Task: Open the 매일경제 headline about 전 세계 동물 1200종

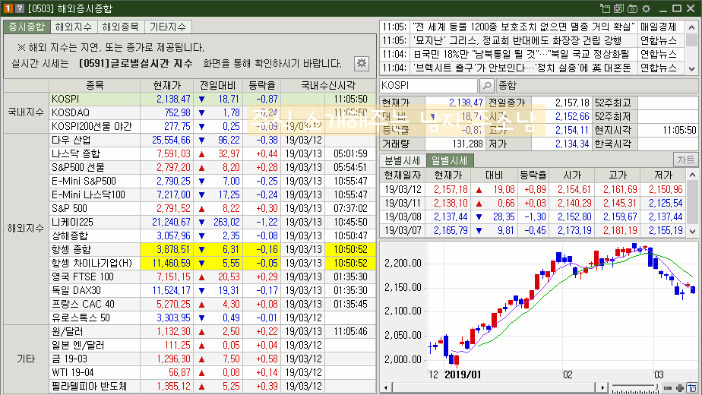Action: pyautogui.click(x=523, y=27)
